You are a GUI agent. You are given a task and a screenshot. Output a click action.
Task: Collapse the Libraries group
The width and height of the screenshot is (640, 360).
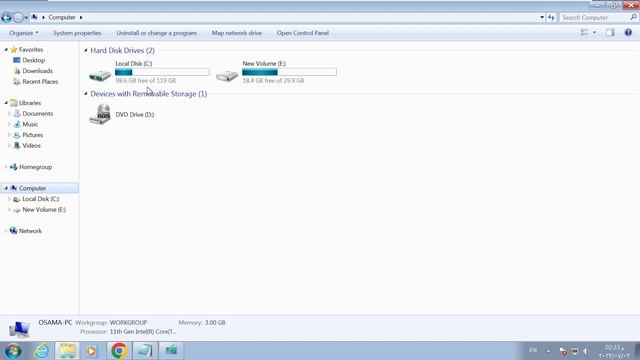click(6, 103)
